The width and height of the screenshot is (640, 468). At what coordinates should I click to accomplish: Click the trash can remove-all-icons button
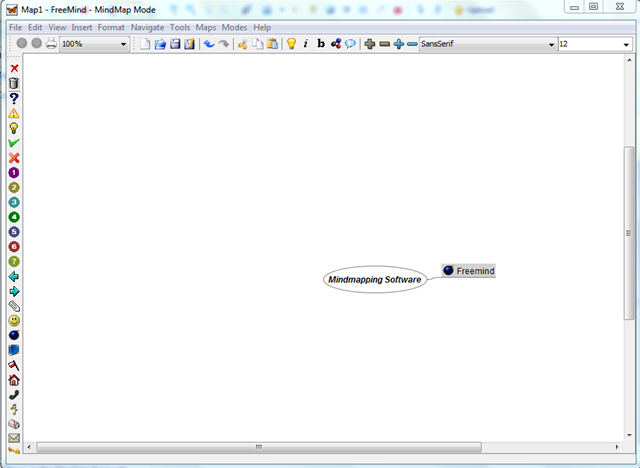[14, 83]
